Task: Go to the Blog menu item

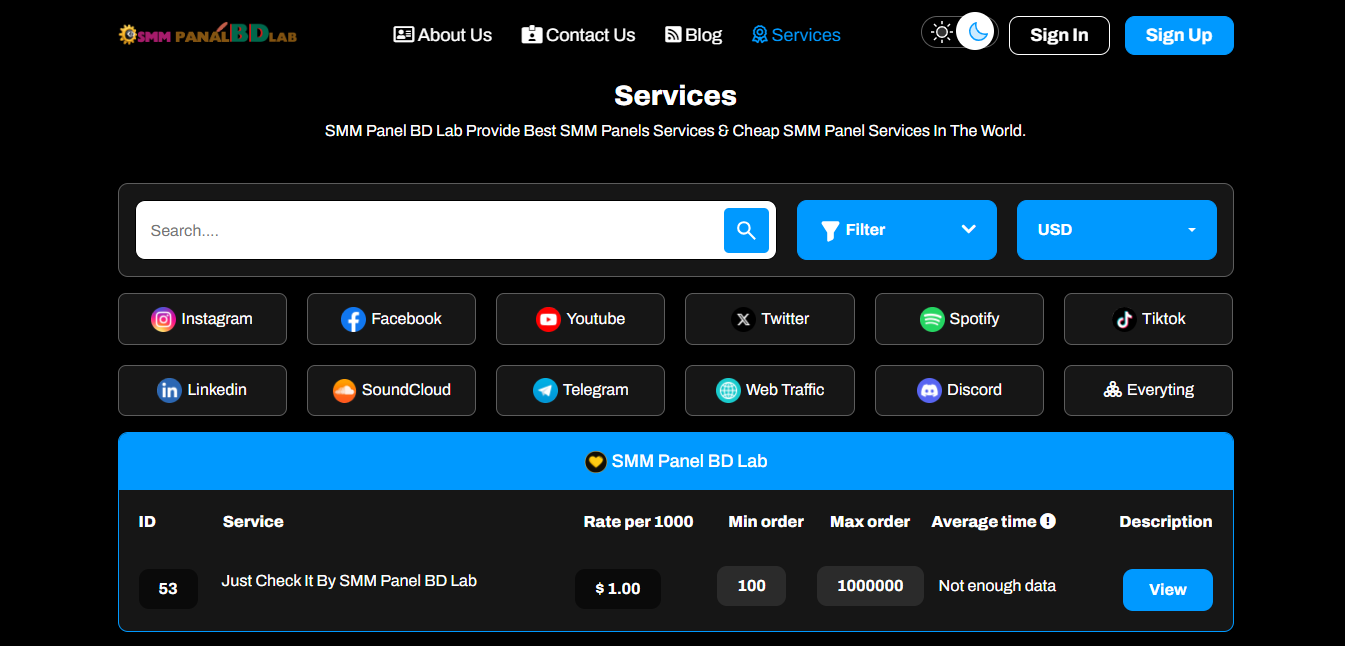Action: coord(693,35)
